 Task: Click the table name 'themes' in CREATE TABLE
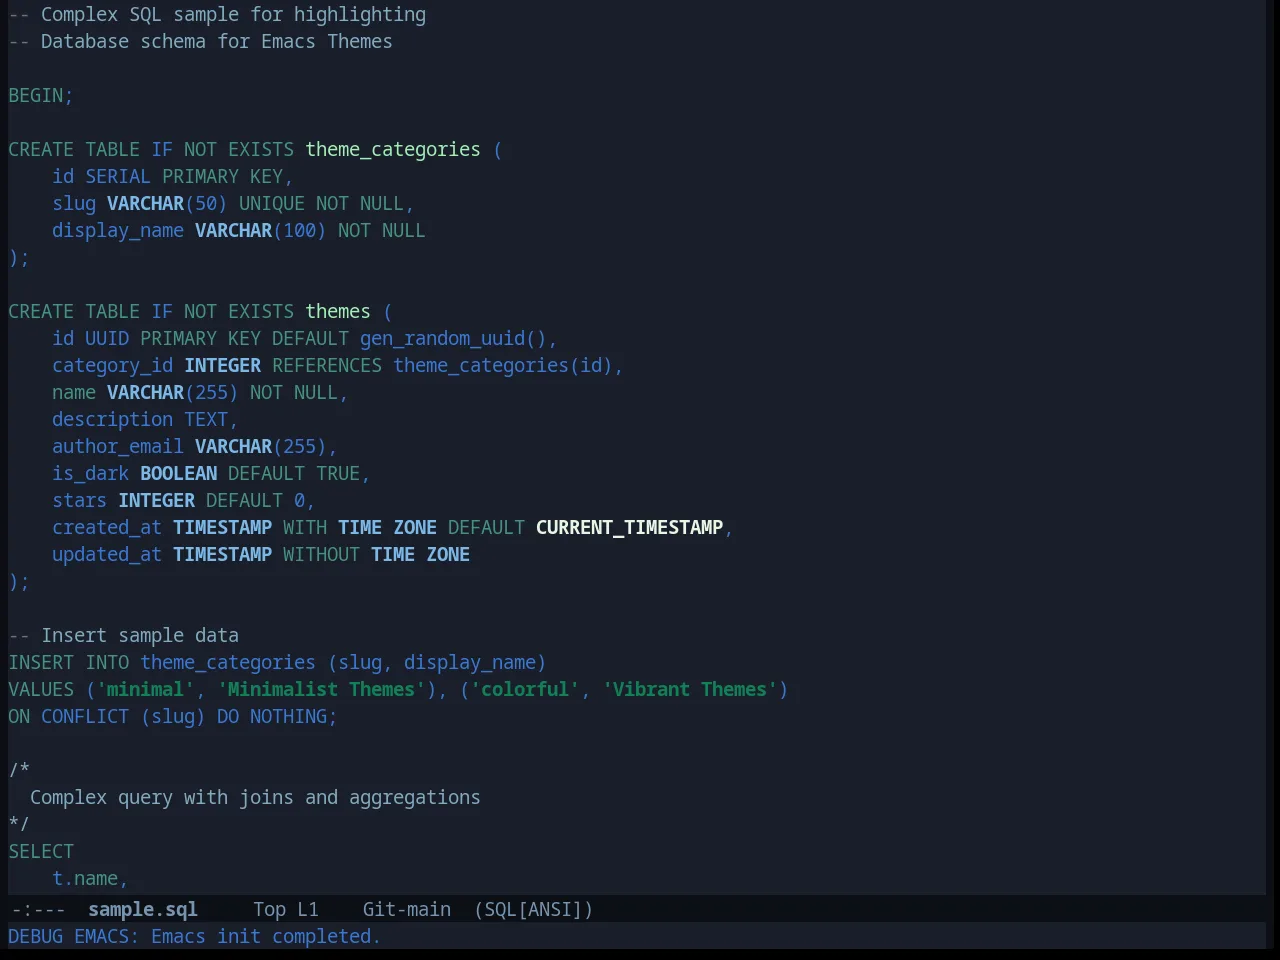click(x=338, y=311)
